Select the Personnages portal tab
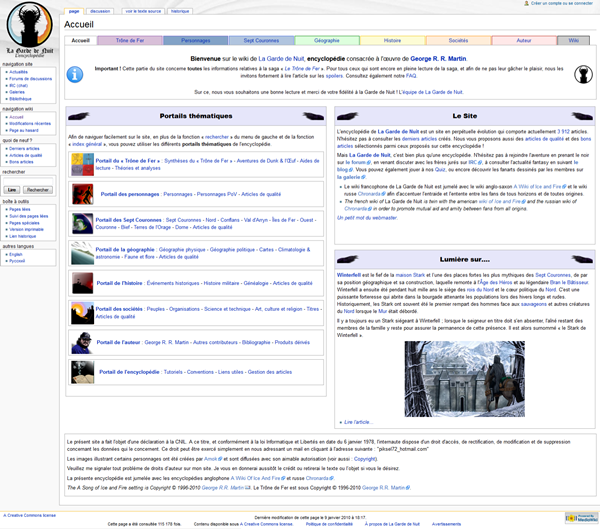Image resolution: width=600 pixels, height=529 pixels. 196,40
